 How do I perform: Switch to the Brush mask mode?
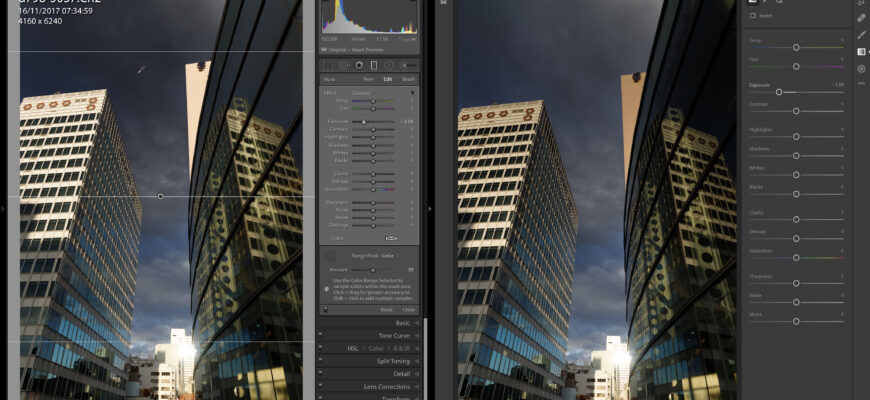pyautogui.click(x=408, y=78)
